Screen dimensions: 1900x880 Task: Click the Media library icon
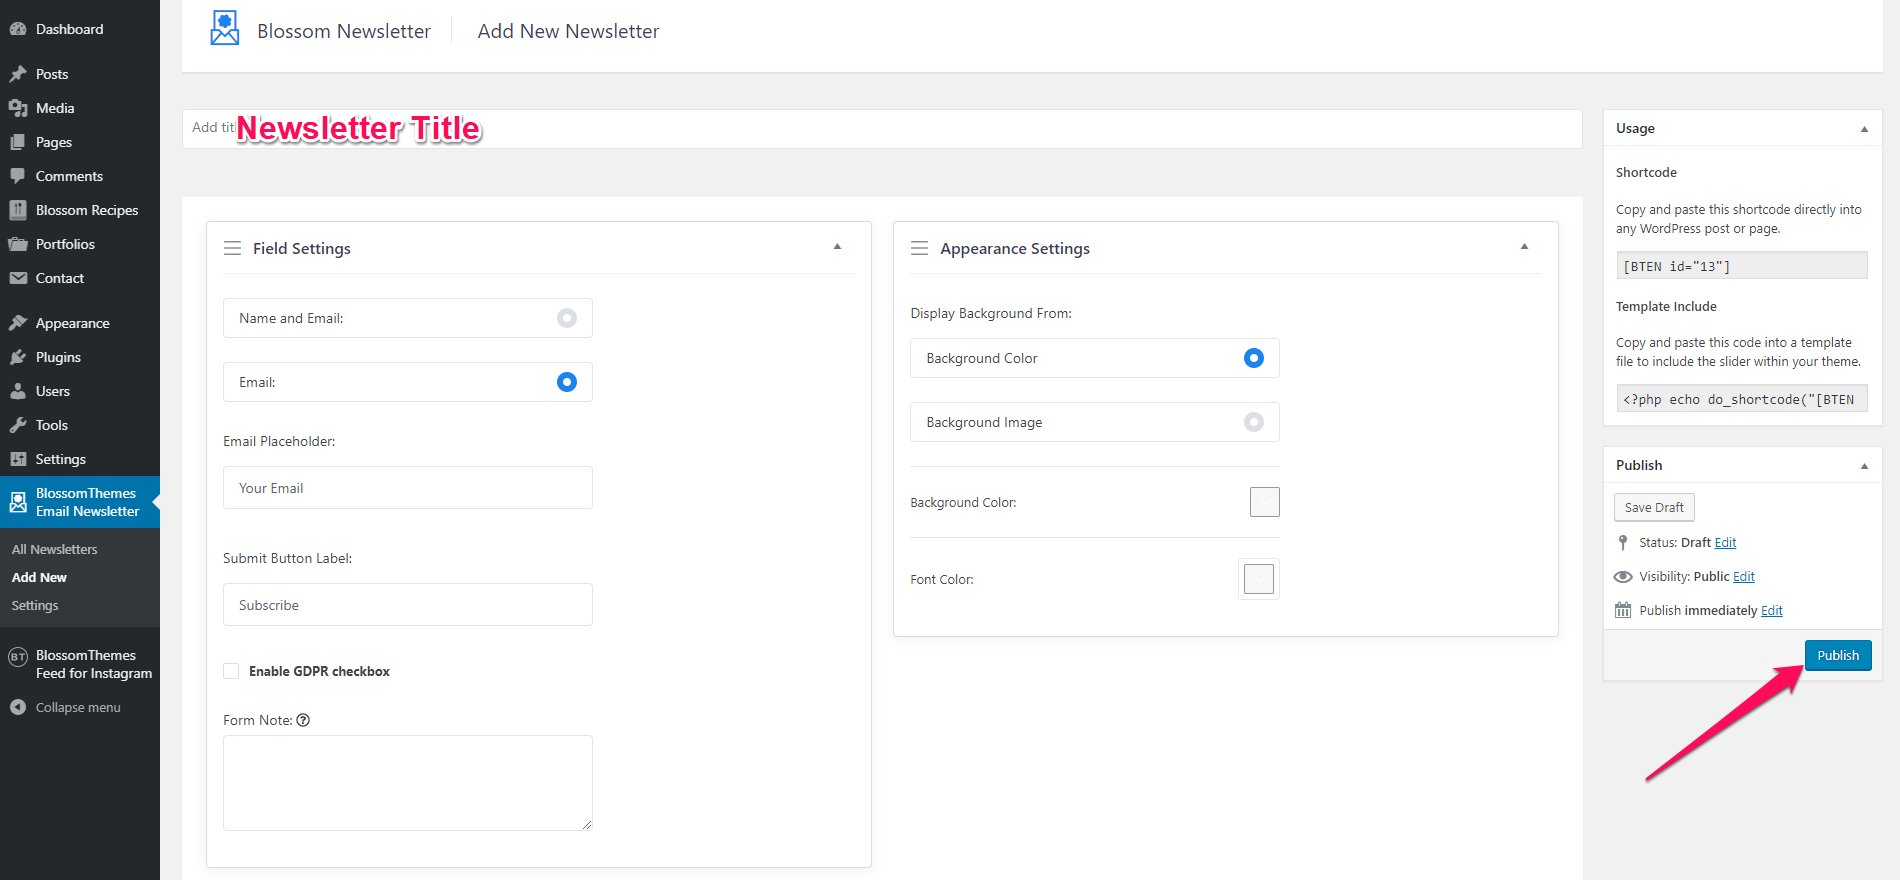point(18,108)
